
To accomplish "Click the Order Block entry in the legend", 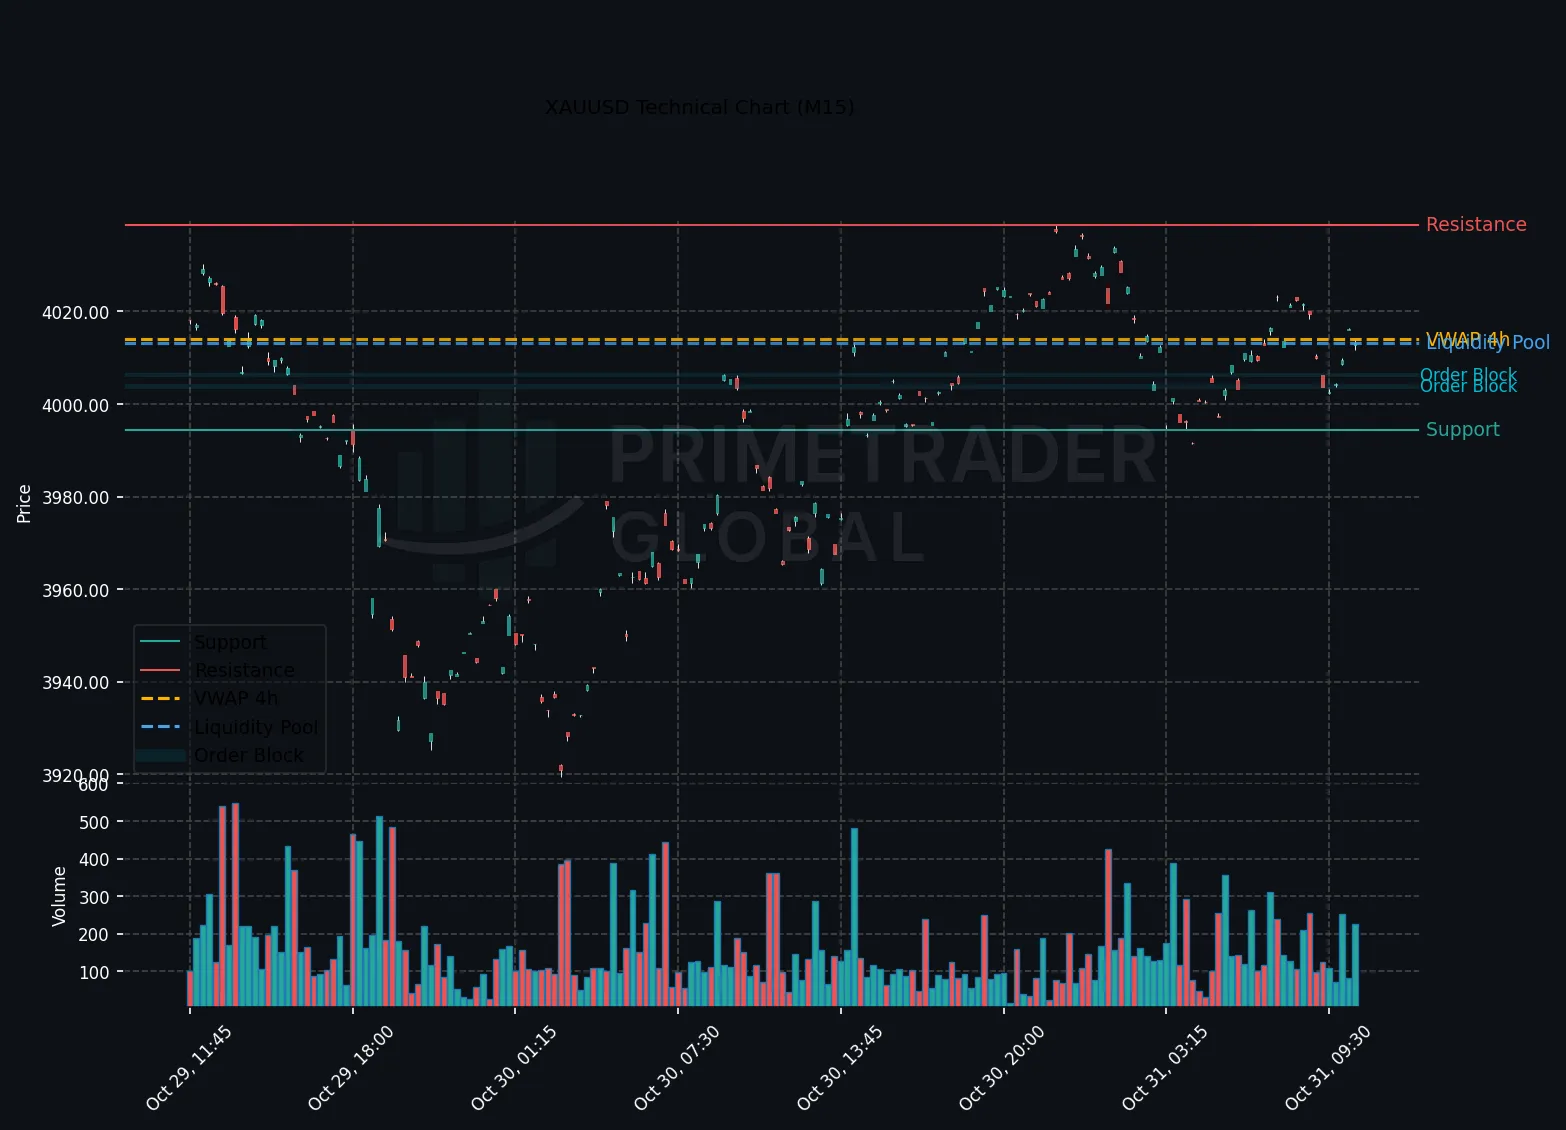I will (x=249, y=755).
